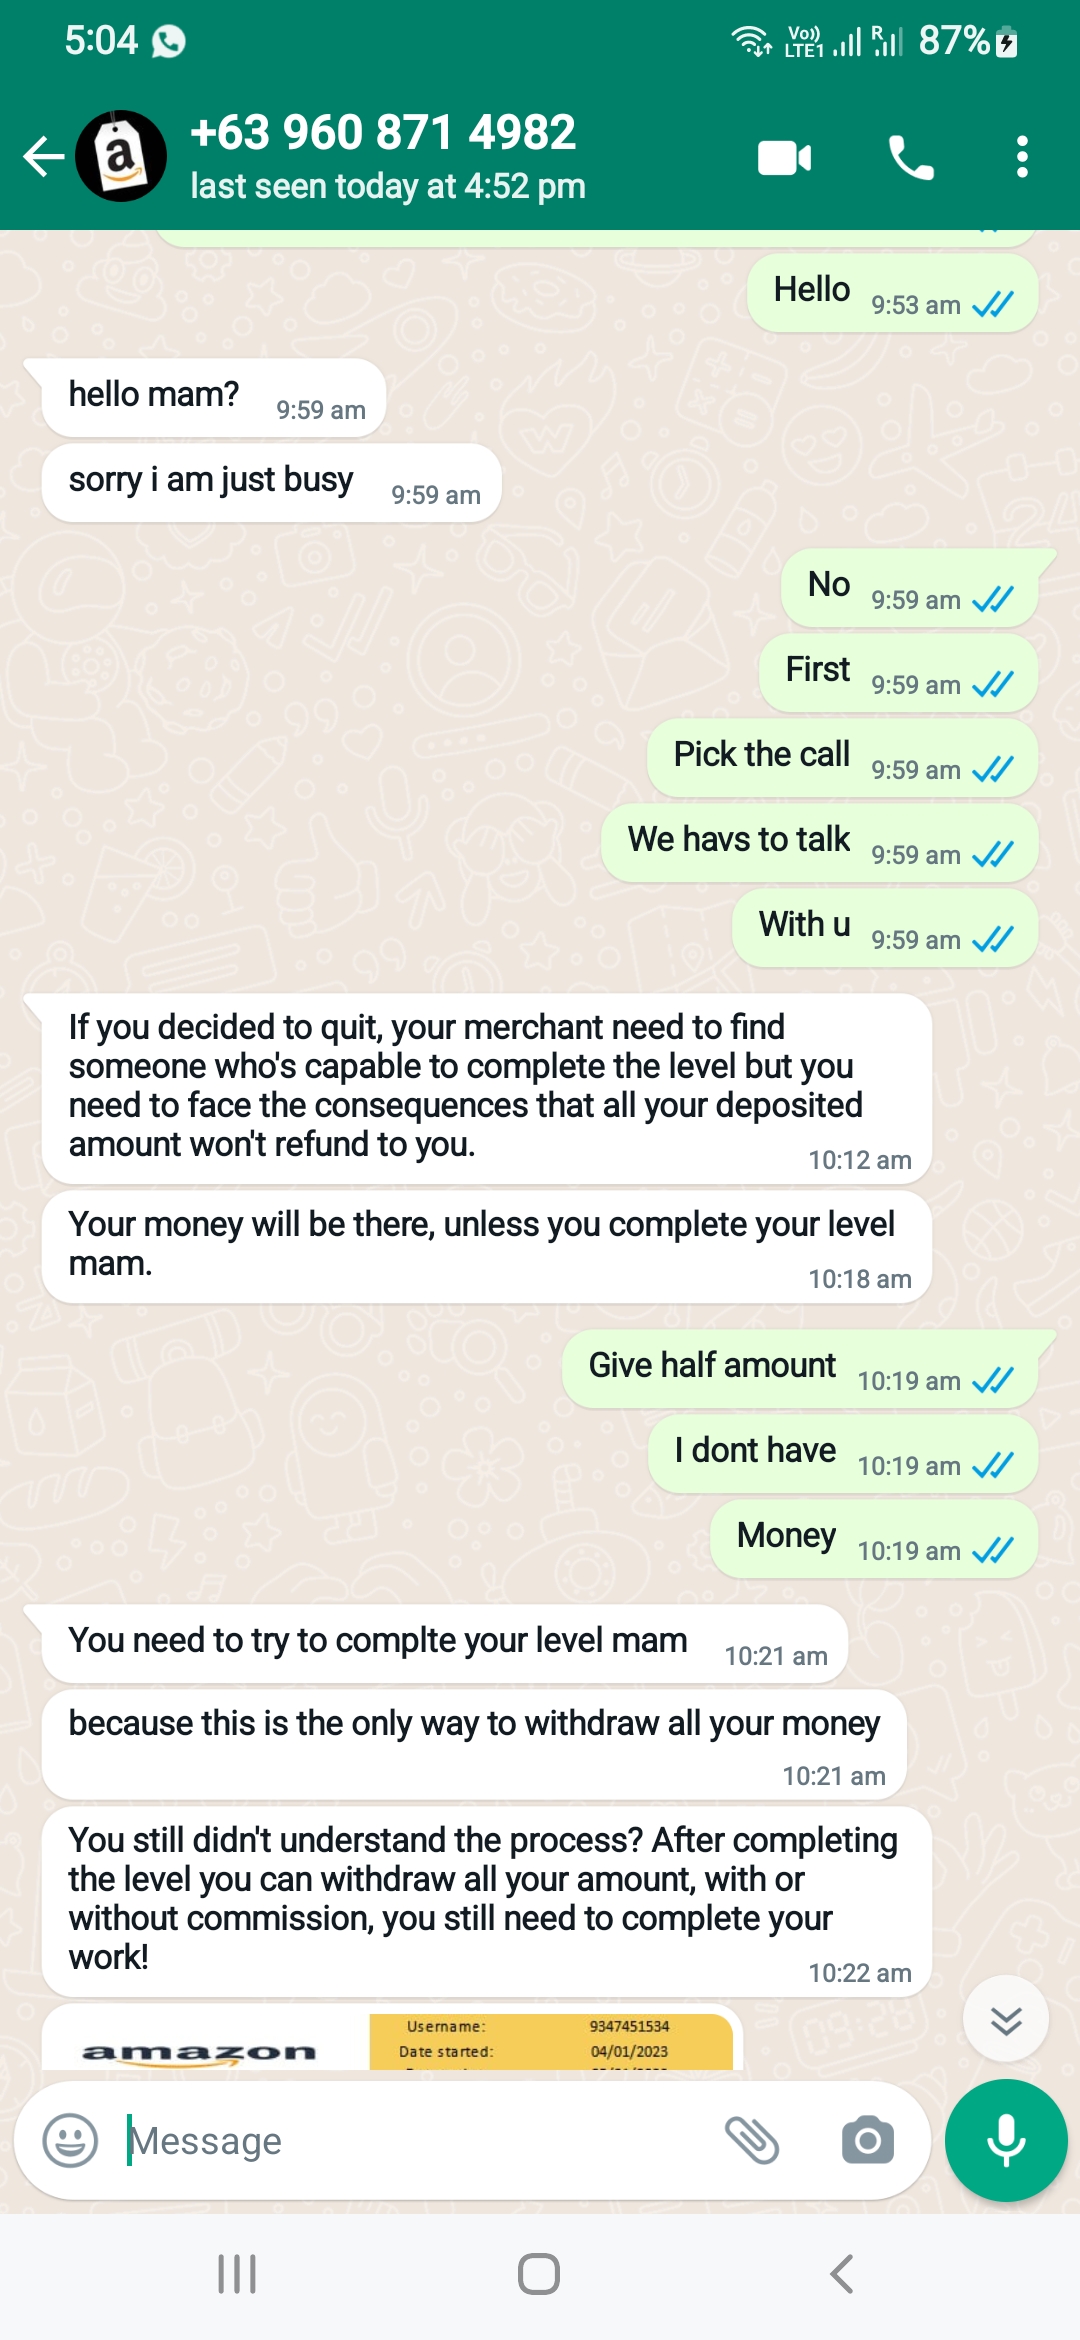Jump to latest messages with scroll-down button
This screenshot has height=2340, width=1080.
click(x=1006, y=2020)
